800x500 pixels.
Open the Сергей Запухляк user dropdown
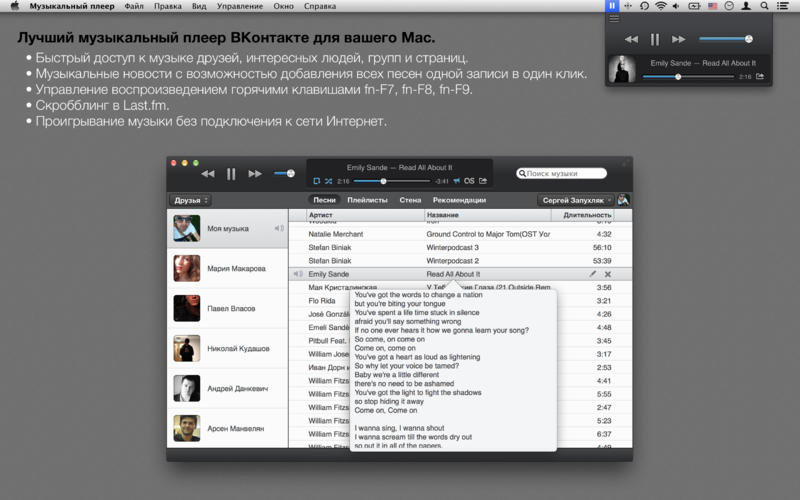(x=576, y=200)
